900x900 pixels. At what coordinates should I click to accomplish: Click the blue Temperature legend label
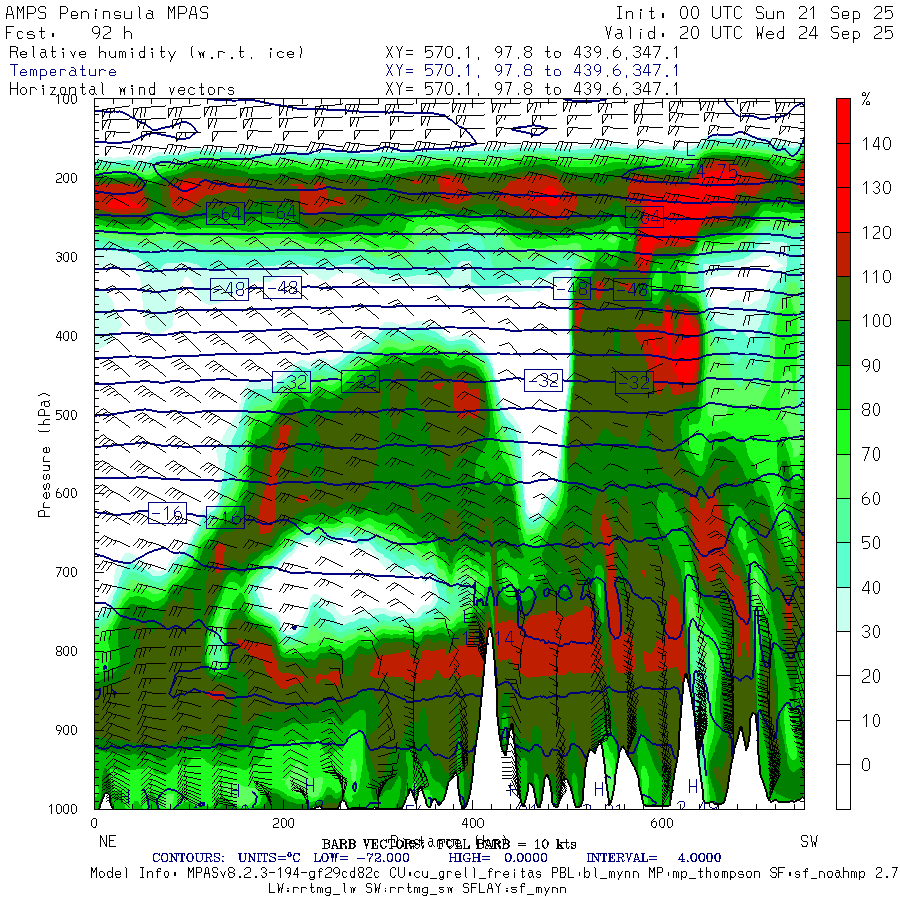click(63, 71)
